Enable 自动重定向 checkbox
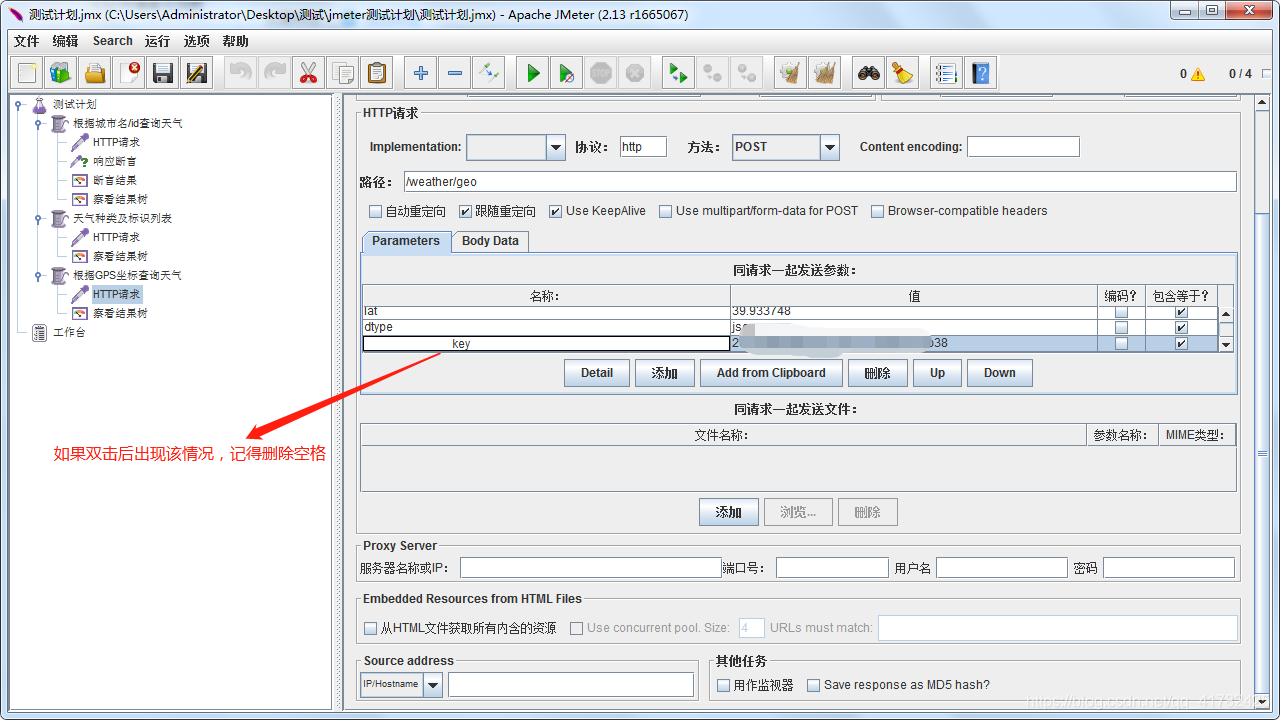1280x720 pixels. click(x=376, y=211)
